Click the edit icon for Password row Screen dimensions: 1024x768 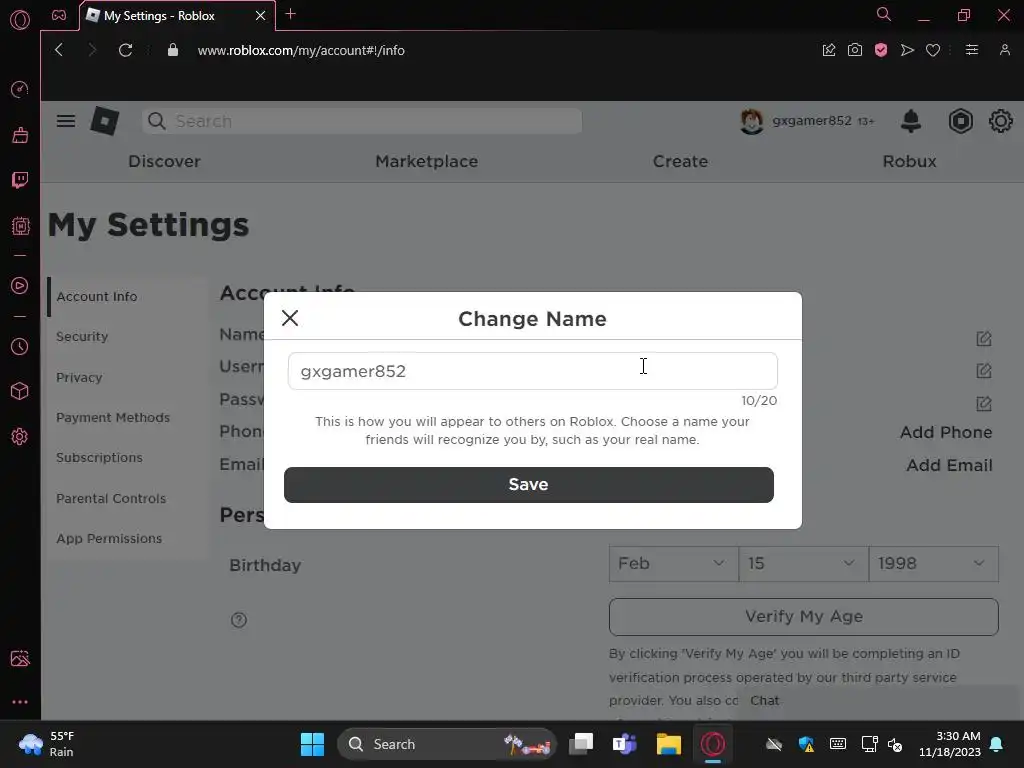(984, 404)
